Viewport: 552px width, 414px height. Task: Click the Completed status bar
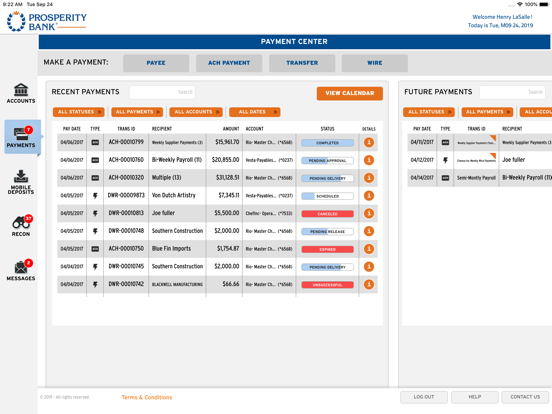pos(327,143)
